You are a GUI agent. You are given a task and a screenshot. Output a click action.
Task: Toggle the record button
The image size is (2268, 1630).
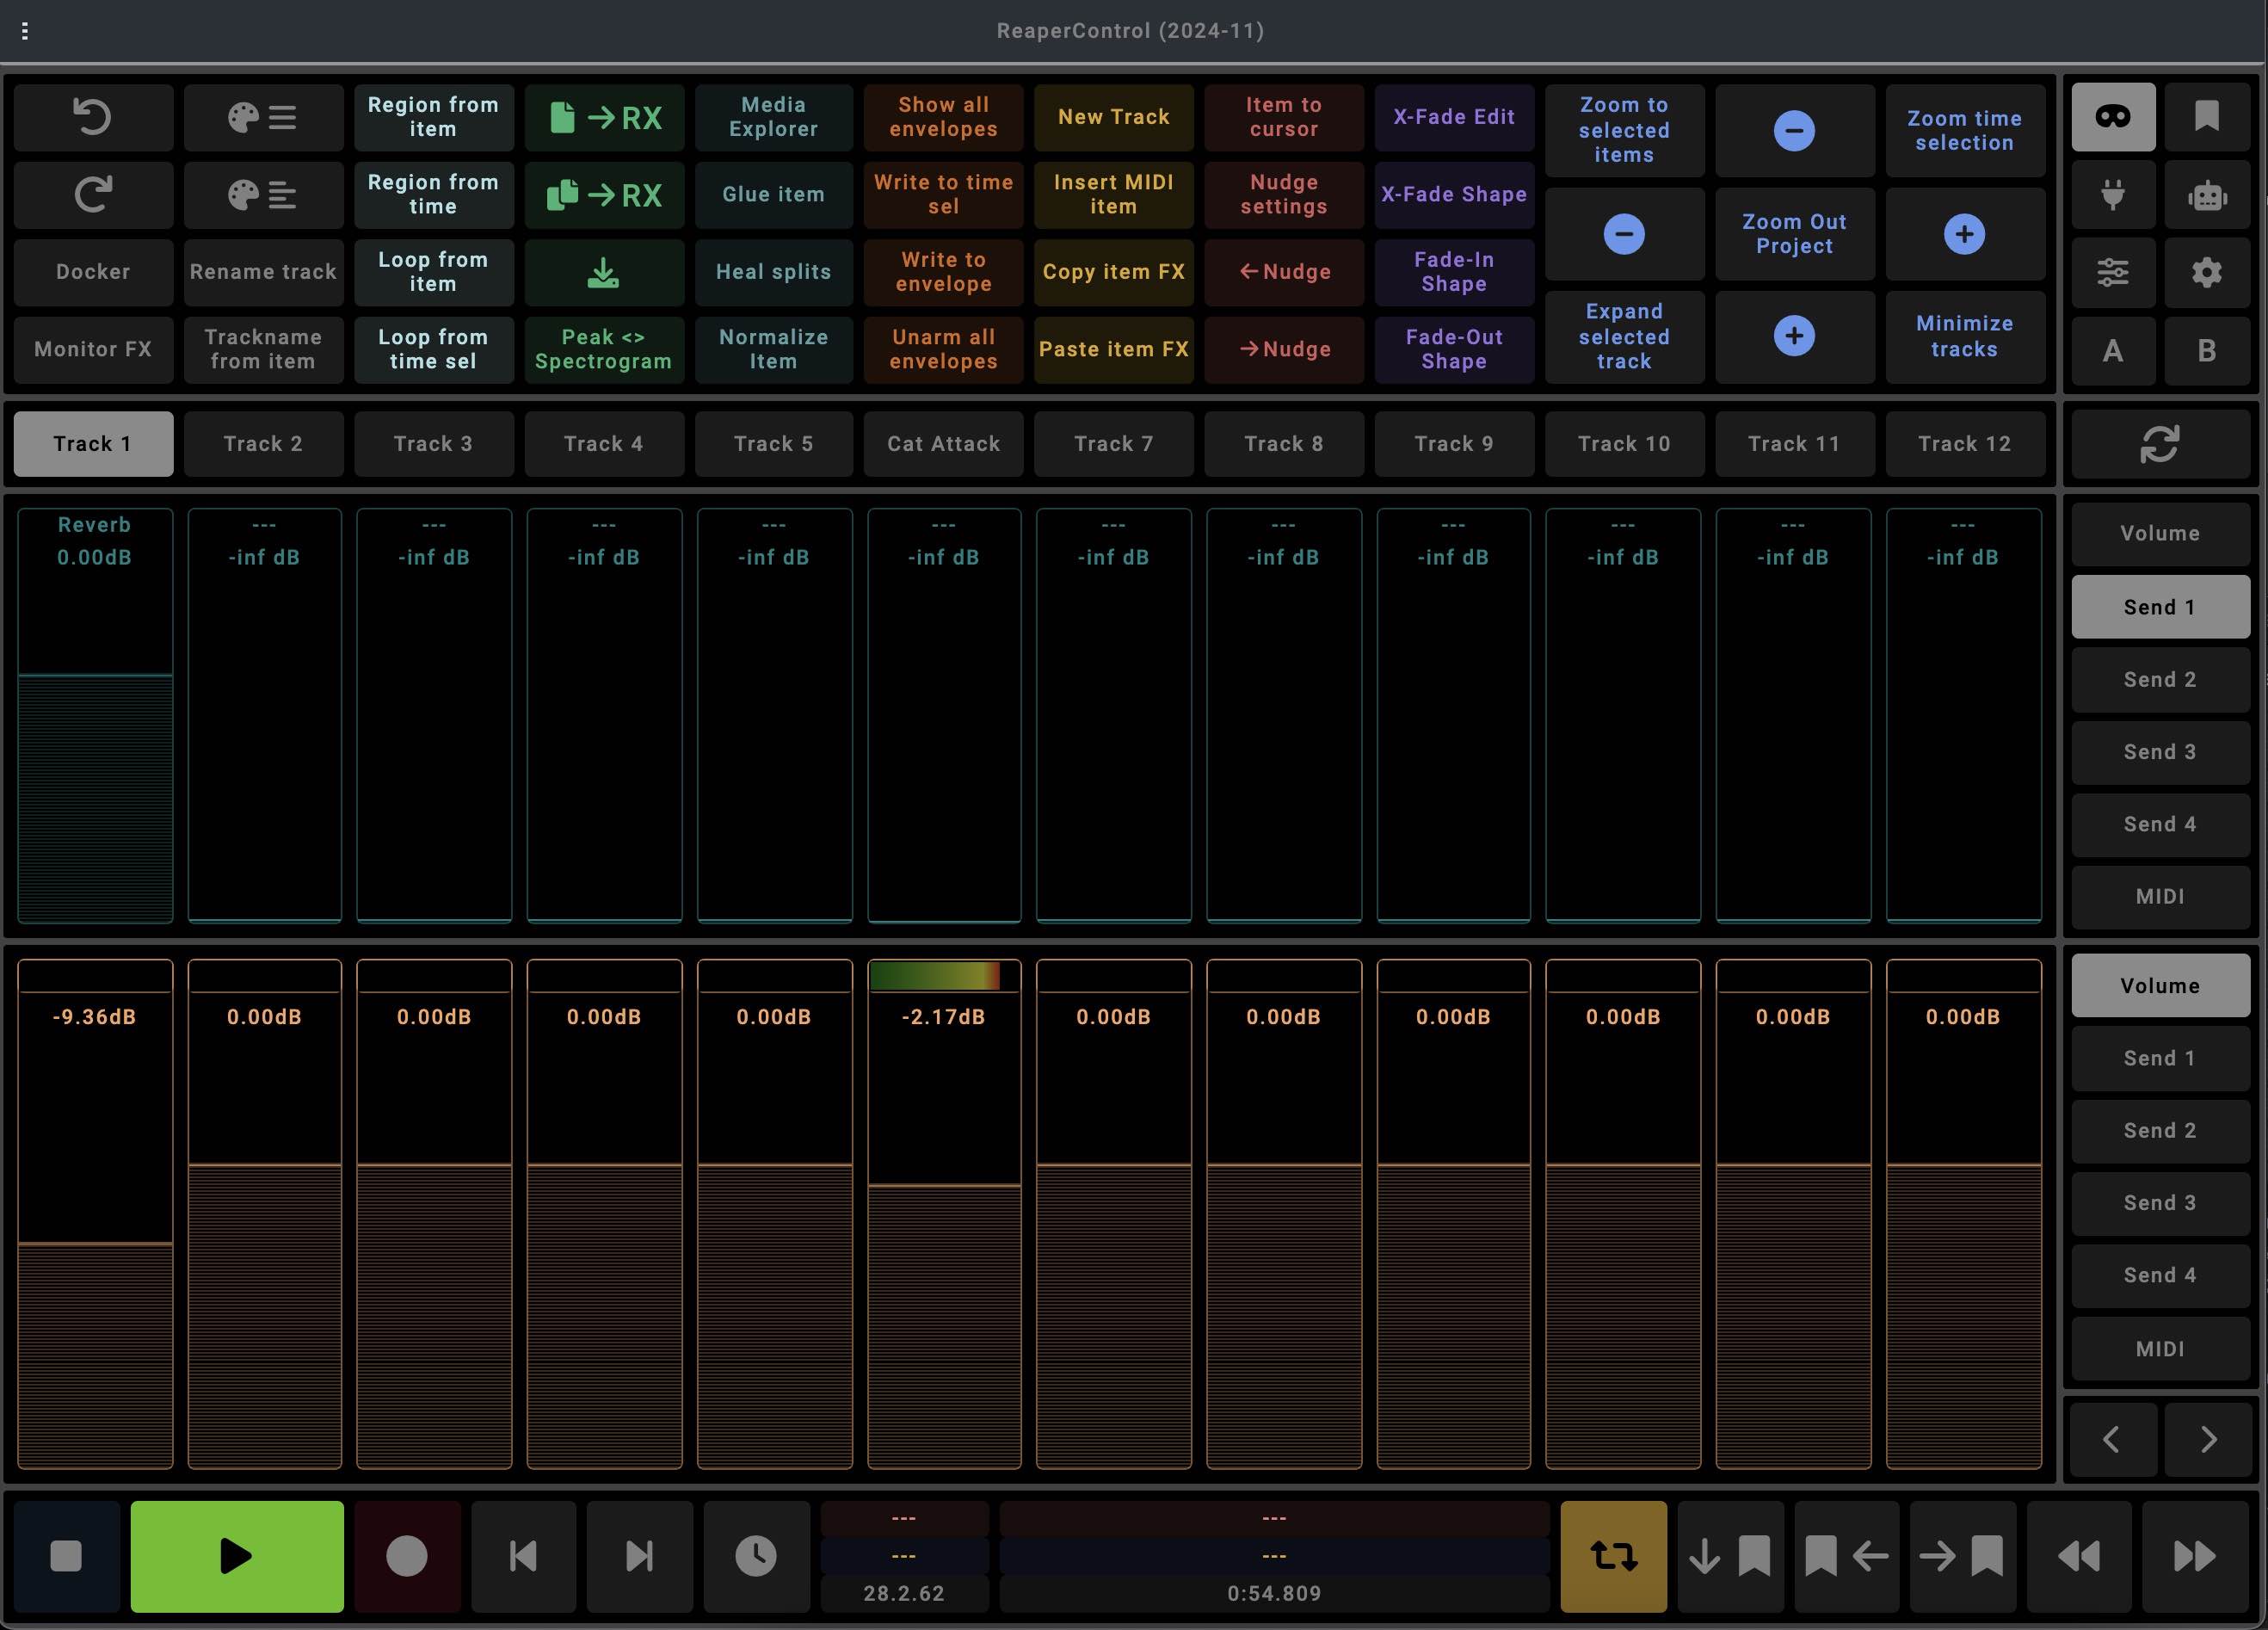pos(407,1556)
